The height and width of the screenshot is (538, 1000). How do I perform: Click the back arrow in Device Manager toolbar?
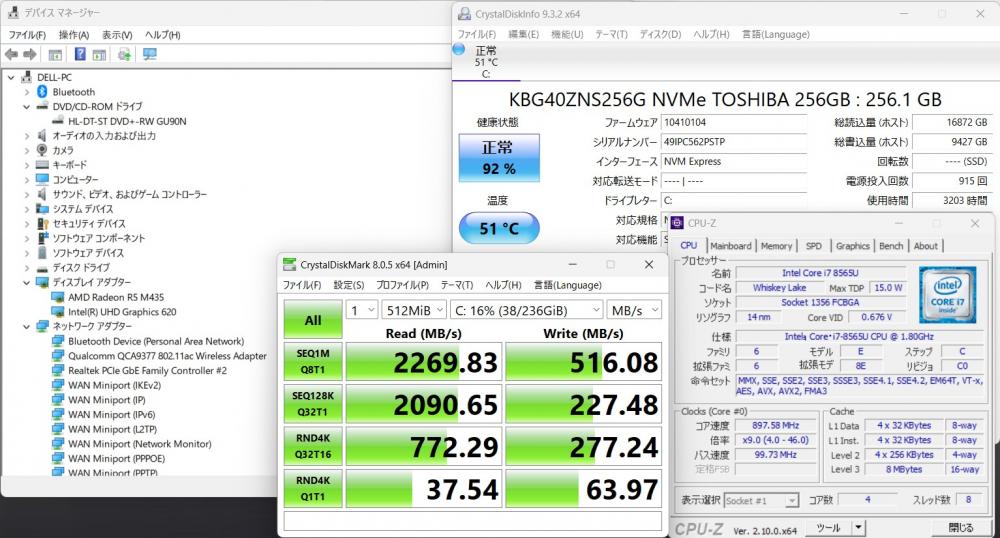click(11, 55)
